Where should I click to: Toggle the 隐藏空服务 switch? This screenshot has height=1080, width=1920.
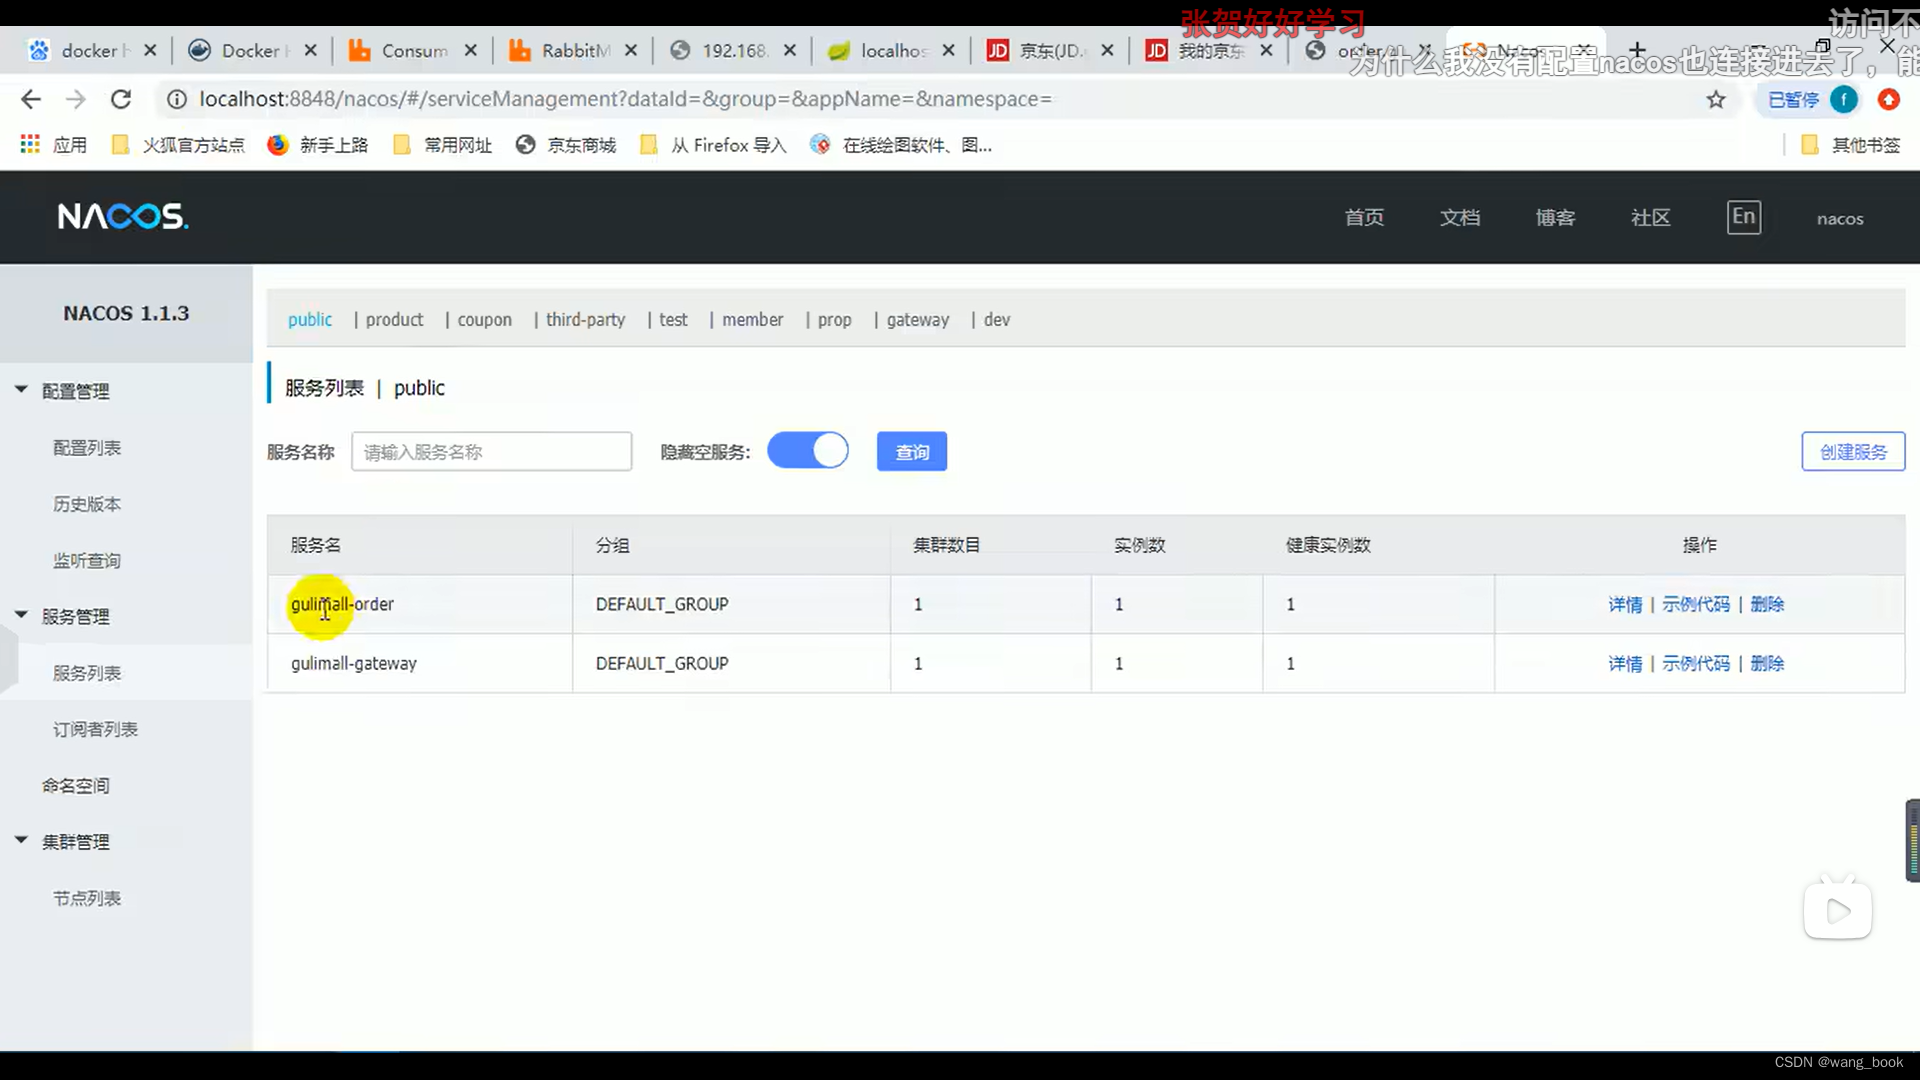(808, 451)
